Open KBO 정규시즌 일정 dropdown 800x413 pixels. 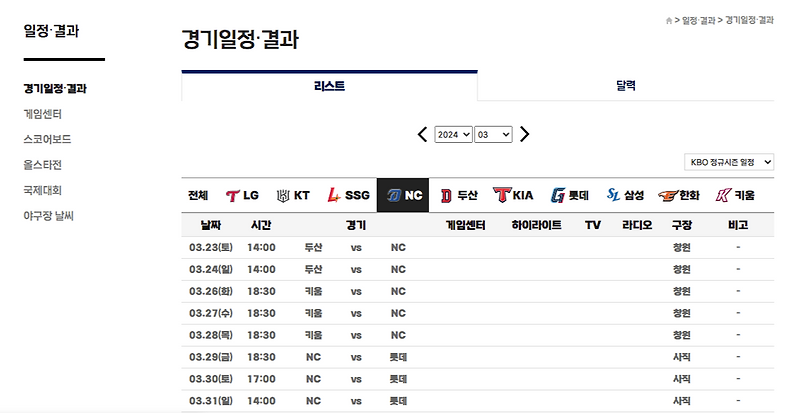tap(729, 162)
